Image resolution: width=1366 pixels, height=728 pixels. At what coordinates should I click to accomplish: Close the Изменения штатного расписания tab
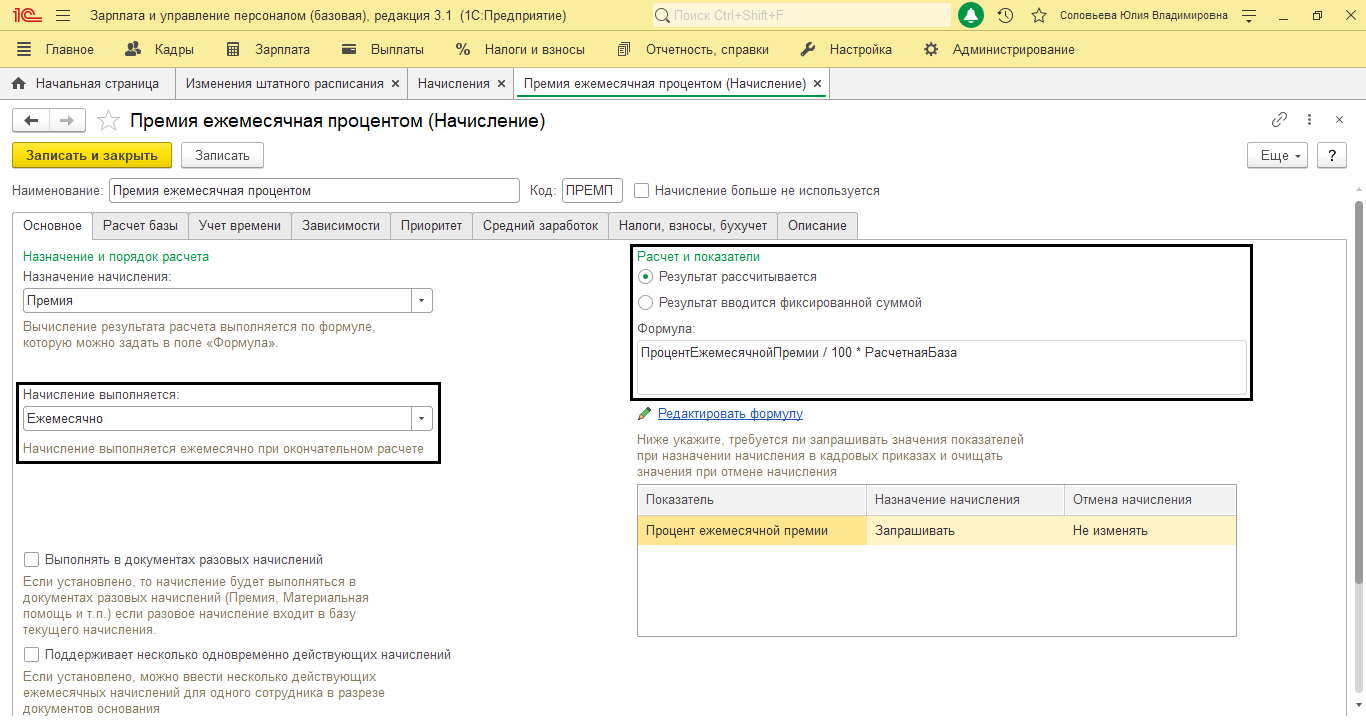point(396,84)
